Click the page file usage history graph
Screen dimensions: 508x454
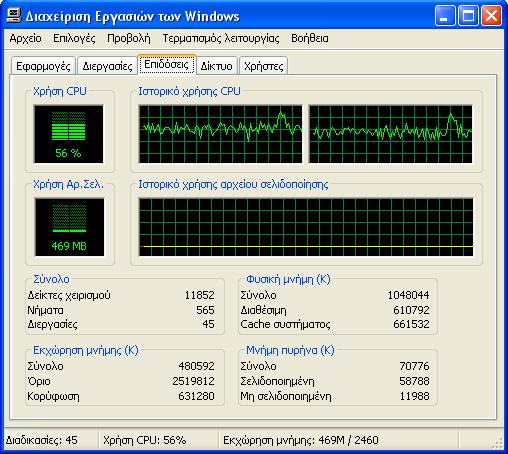click(306, 227)
